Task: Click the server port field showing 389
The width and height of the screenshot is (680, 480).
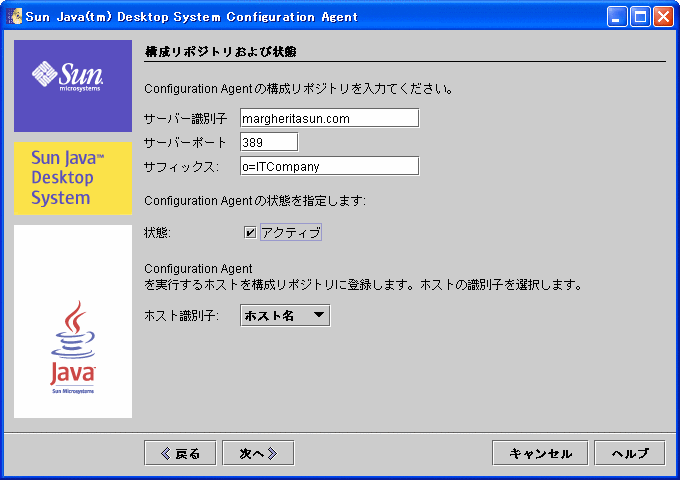Action: pyautogui.click(x=269, y=142)
